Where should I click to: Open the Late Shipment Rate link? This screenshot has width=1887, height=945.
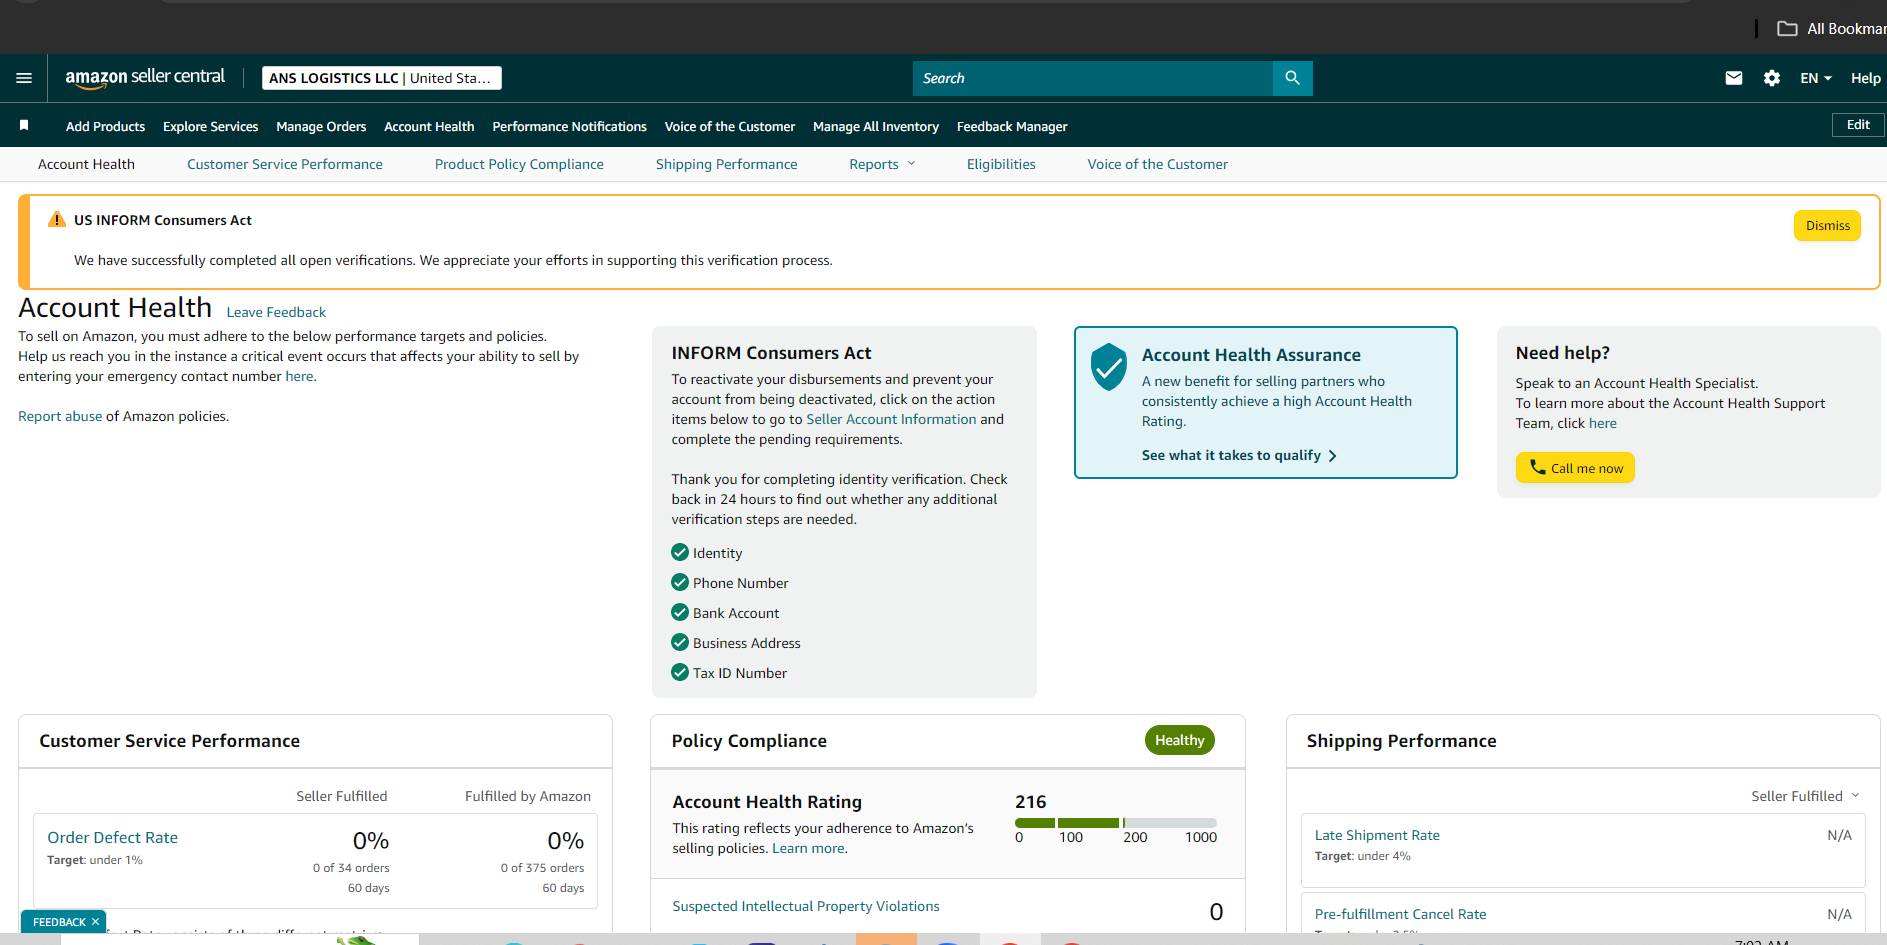[x=1377, y=835]
